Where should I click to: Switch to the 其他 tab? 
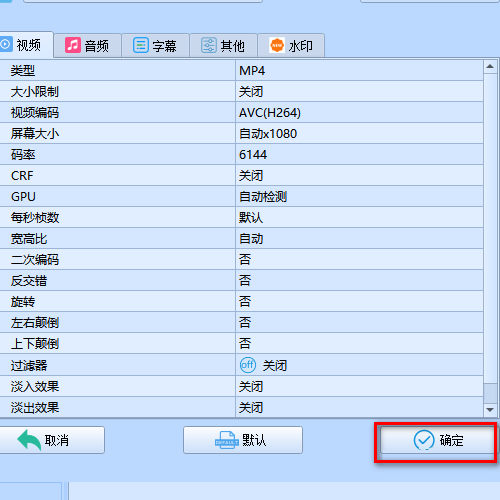click(x=223, y=46)
